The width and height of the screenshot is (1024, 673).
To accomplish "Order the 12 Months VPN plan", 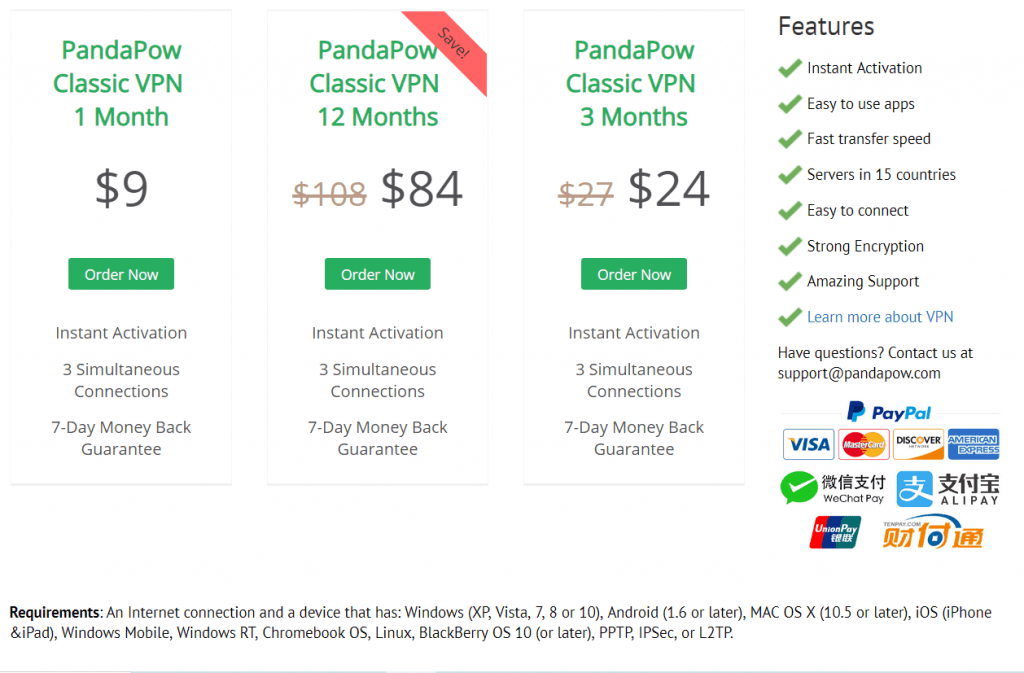I will tap(377, 274).
